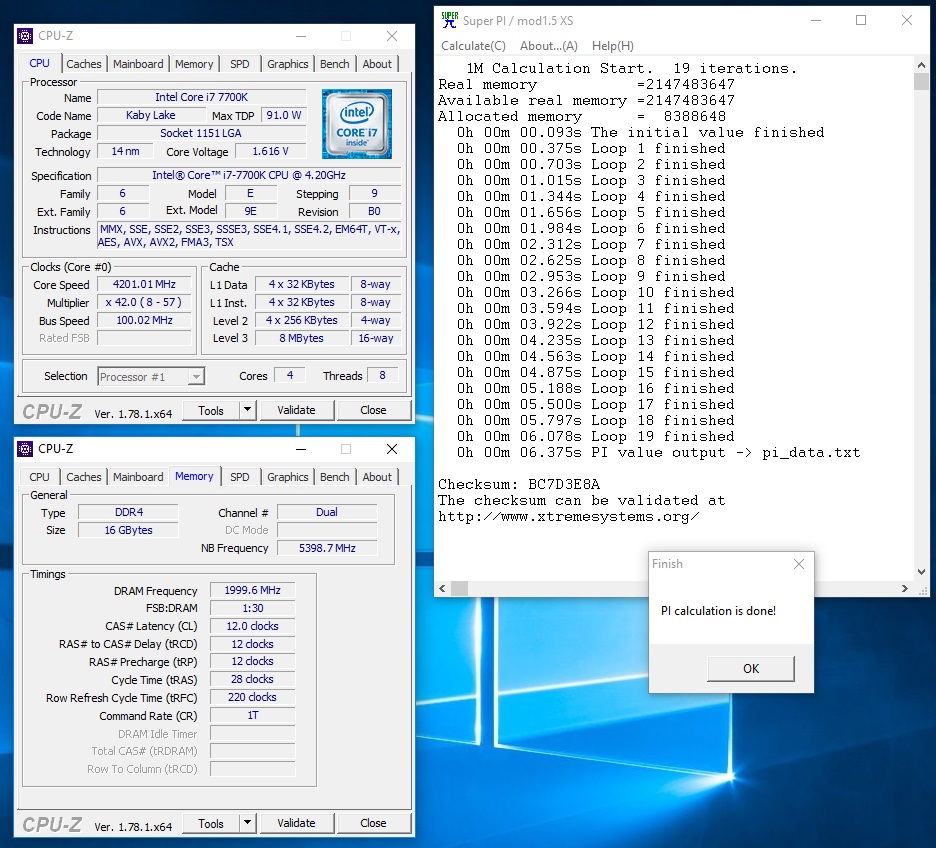Click the Loop 19 finished line
The width and height of the screenshot is (936, 848).
596,436
